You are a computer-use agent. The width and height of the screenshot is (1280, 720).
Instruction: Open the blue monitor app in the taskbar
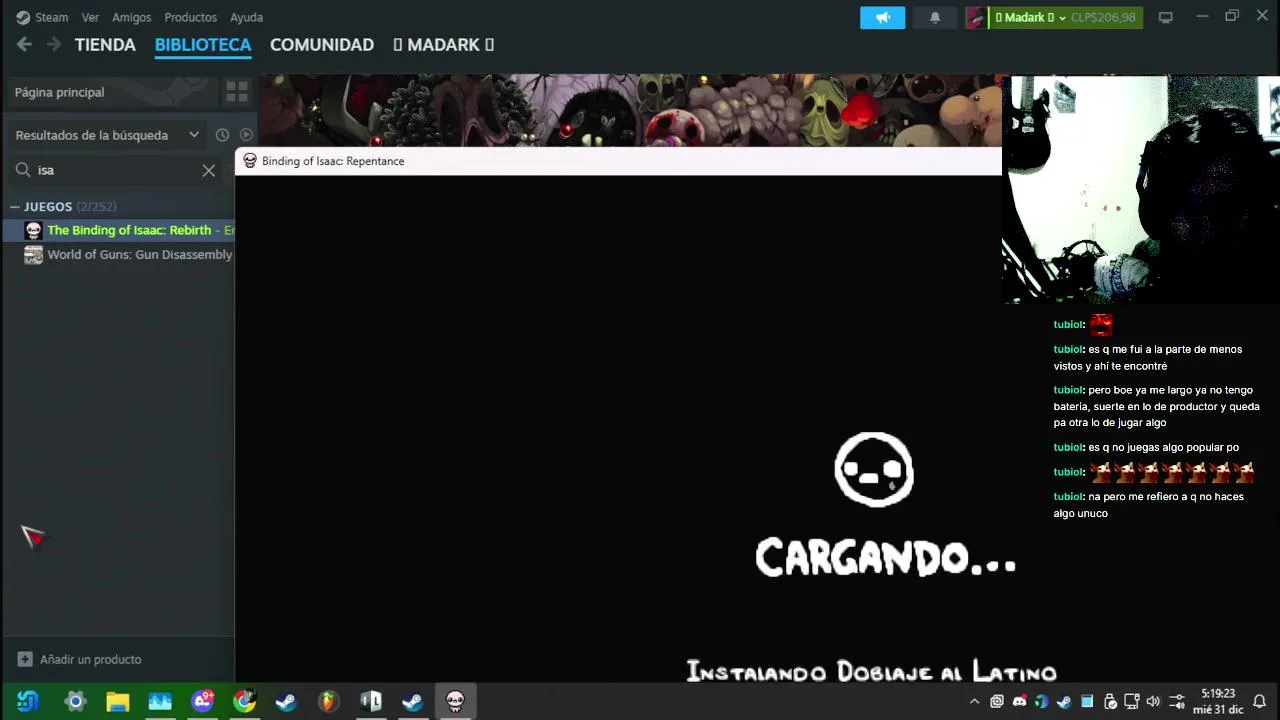pyautogui.click(x=160, y=701)
